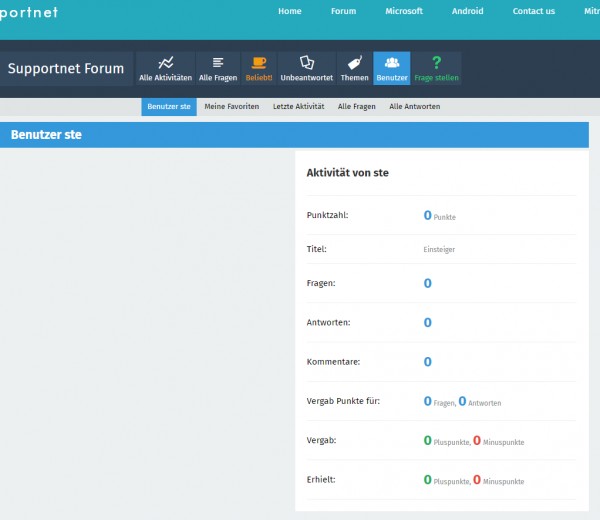
Task: Open the Home navigation link
Action: [x=290, y=11]
